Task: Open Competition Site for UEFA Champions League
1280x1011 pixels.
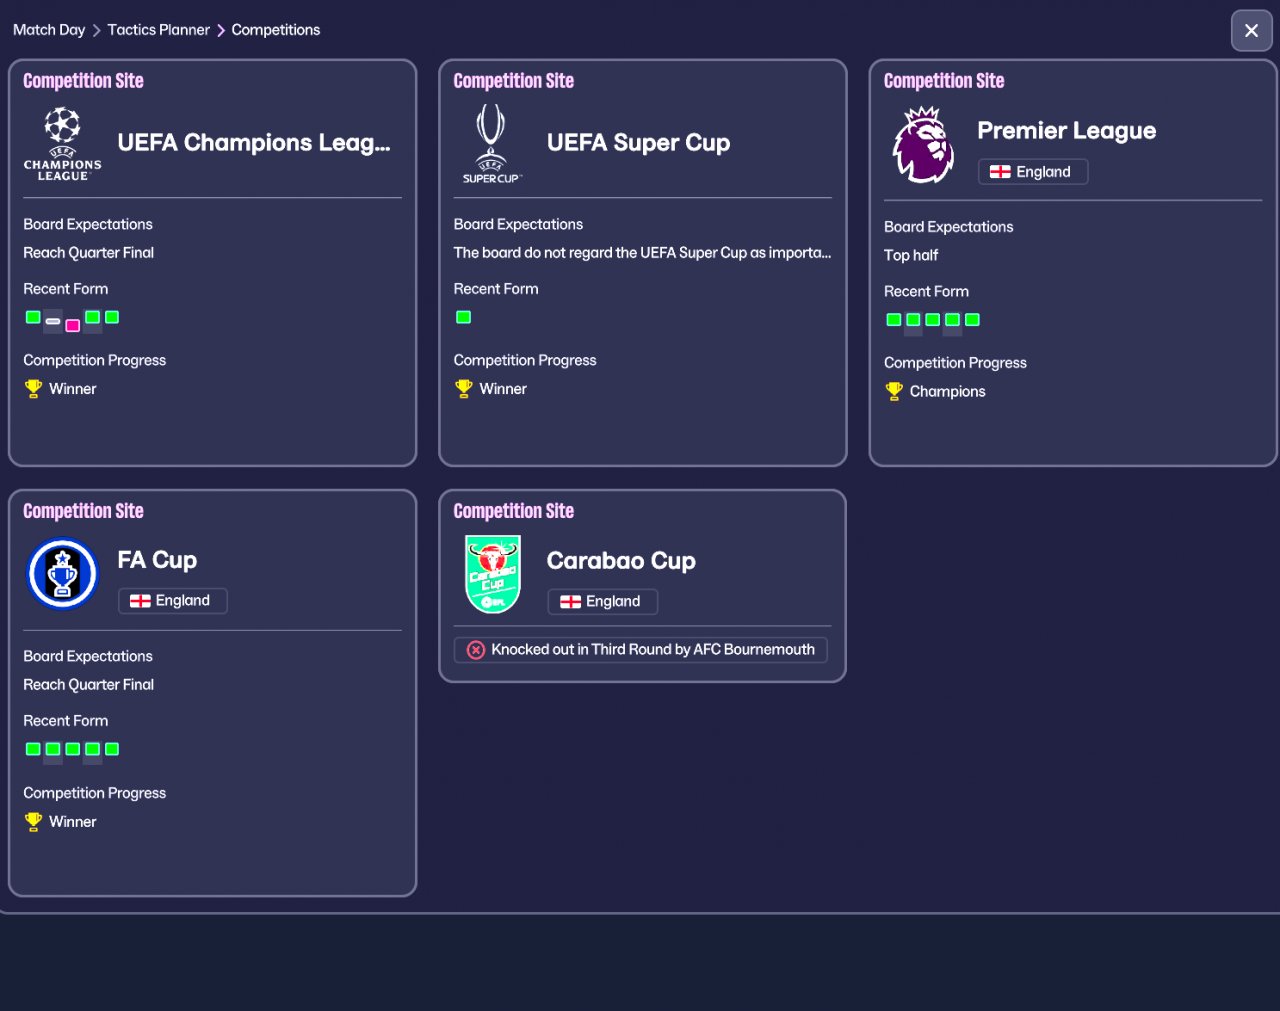Action: tap(83, 81)
